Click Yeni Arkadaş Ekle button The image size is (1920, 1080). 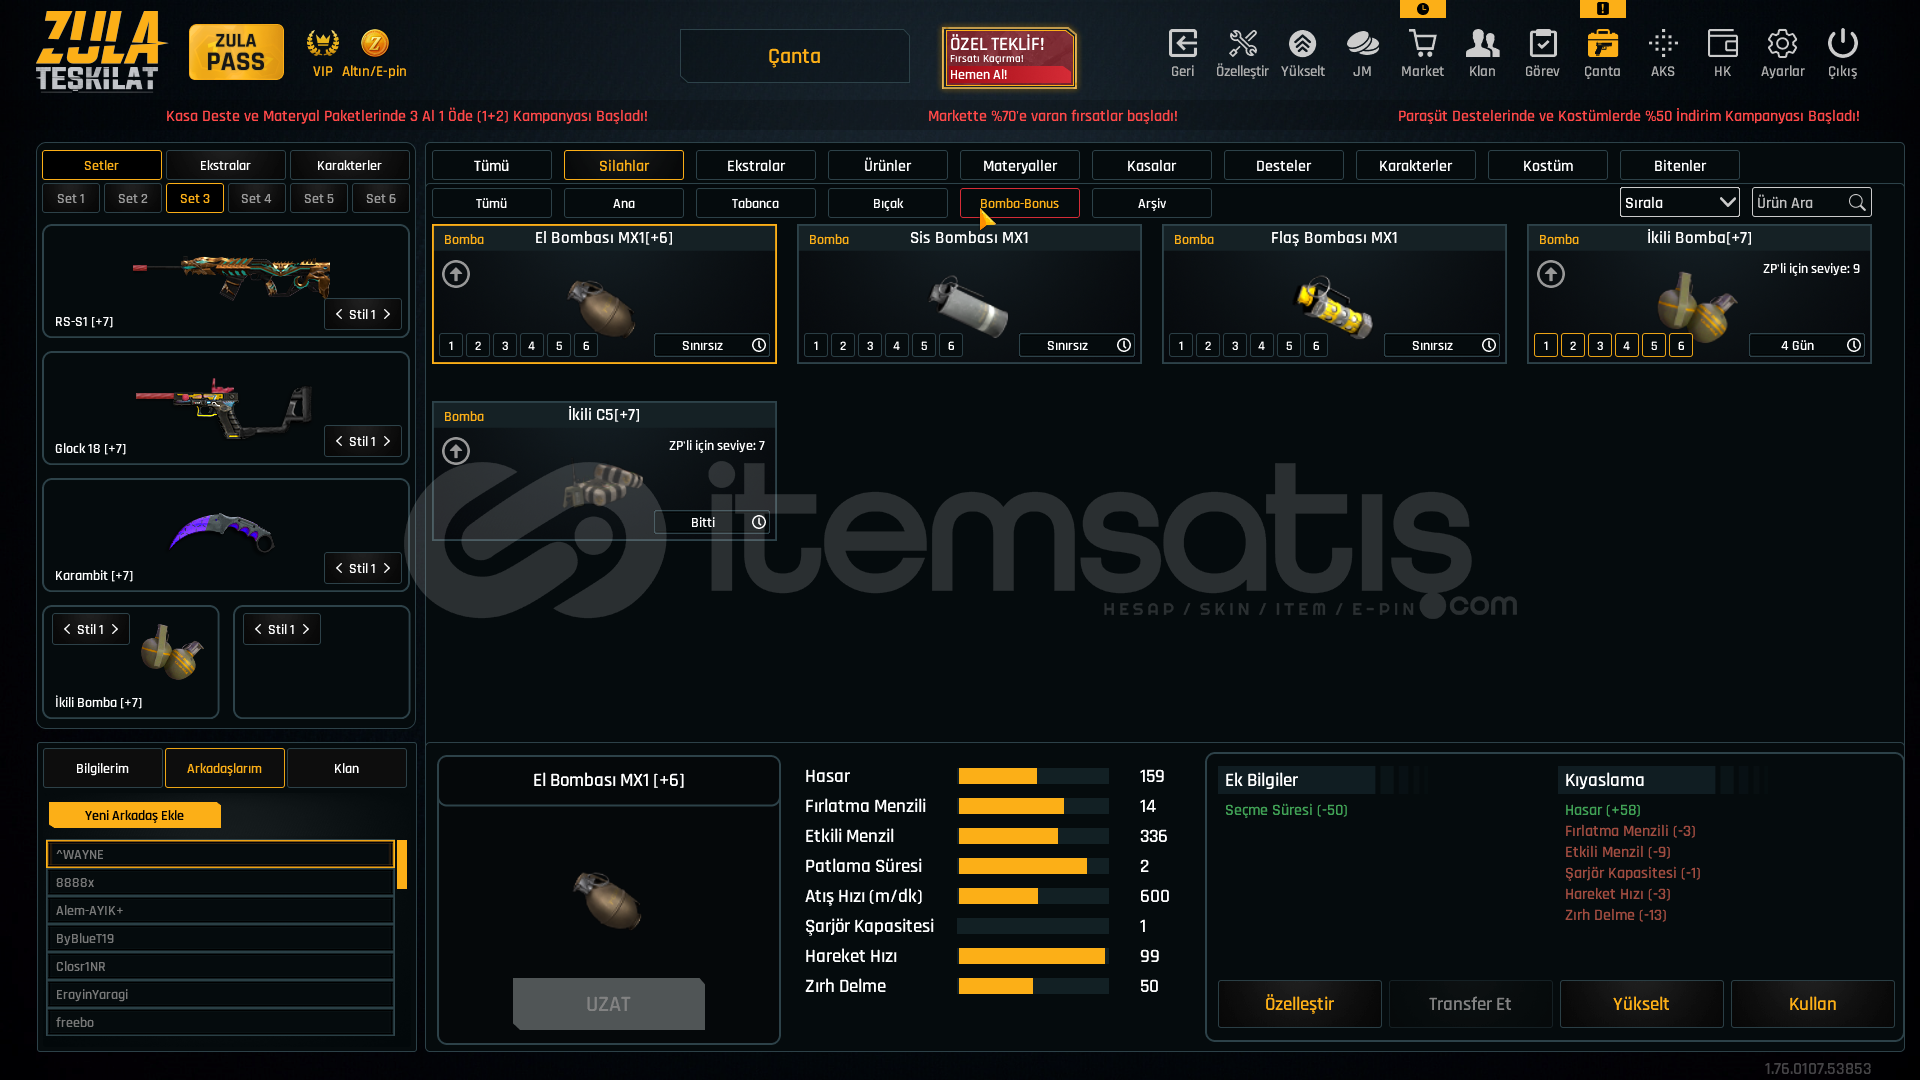tap(135, 815)
